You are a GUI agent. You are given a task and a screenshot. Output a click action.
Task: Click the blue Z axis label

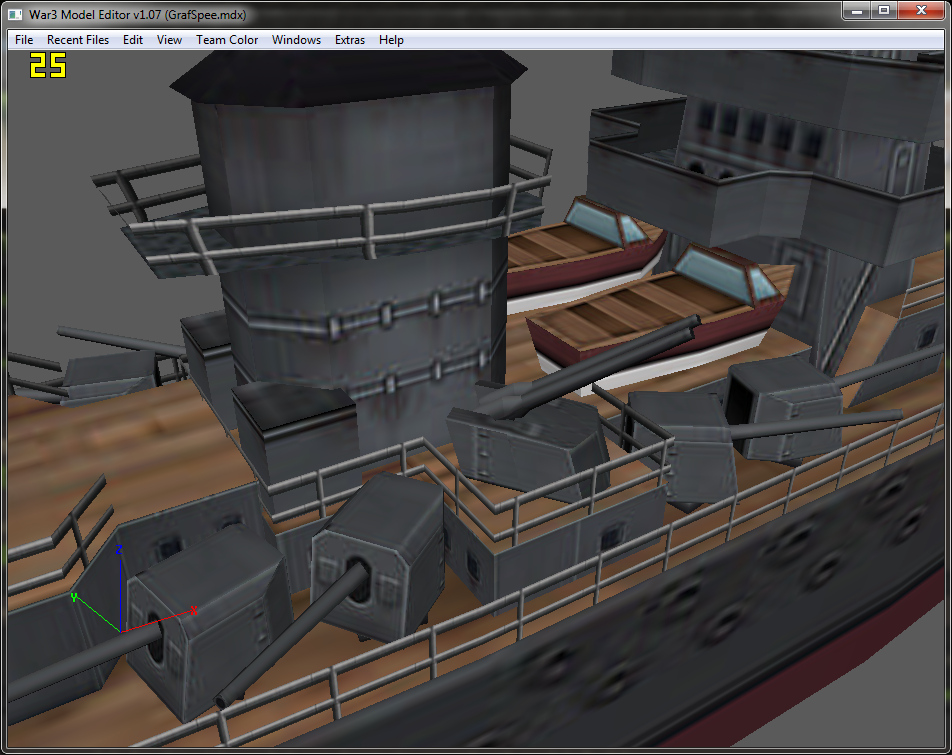click(119, 549)
